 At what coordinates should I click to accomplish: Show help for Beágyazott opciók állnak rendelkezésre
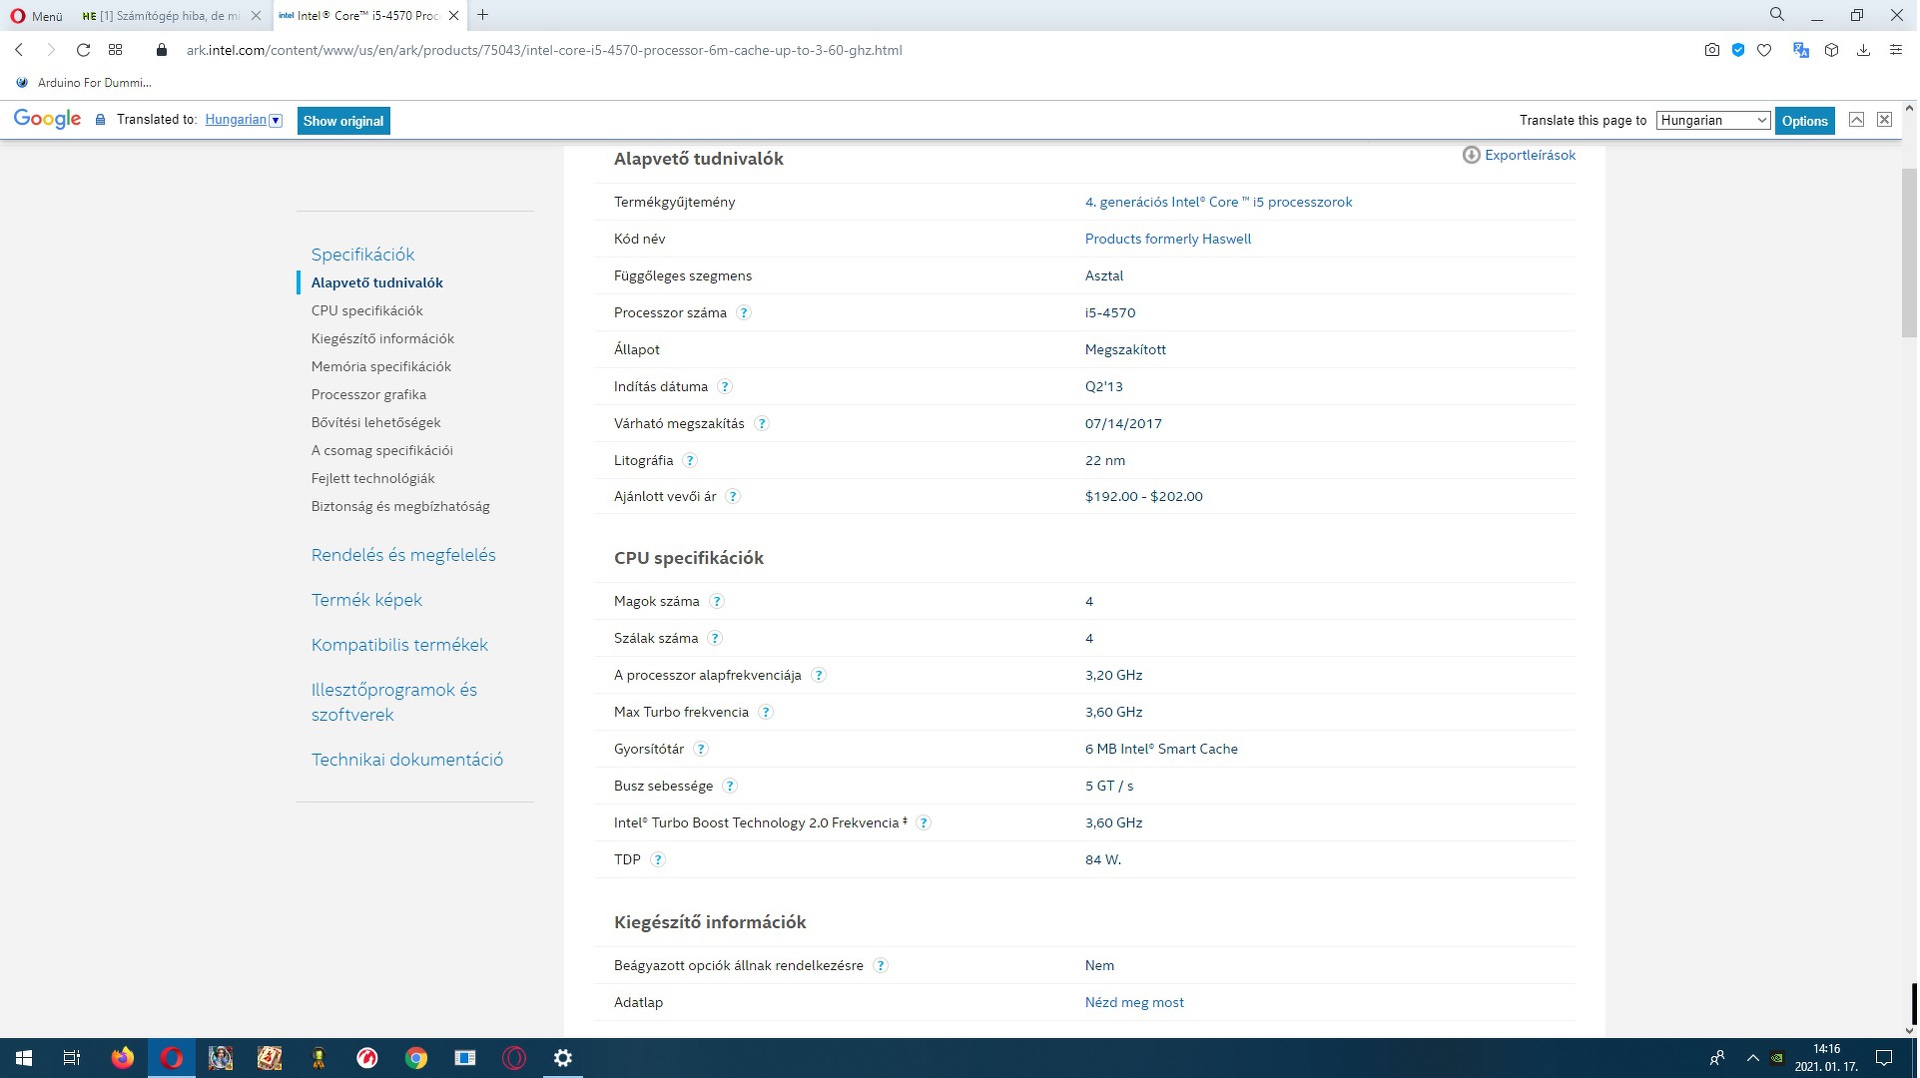[881, 966]
